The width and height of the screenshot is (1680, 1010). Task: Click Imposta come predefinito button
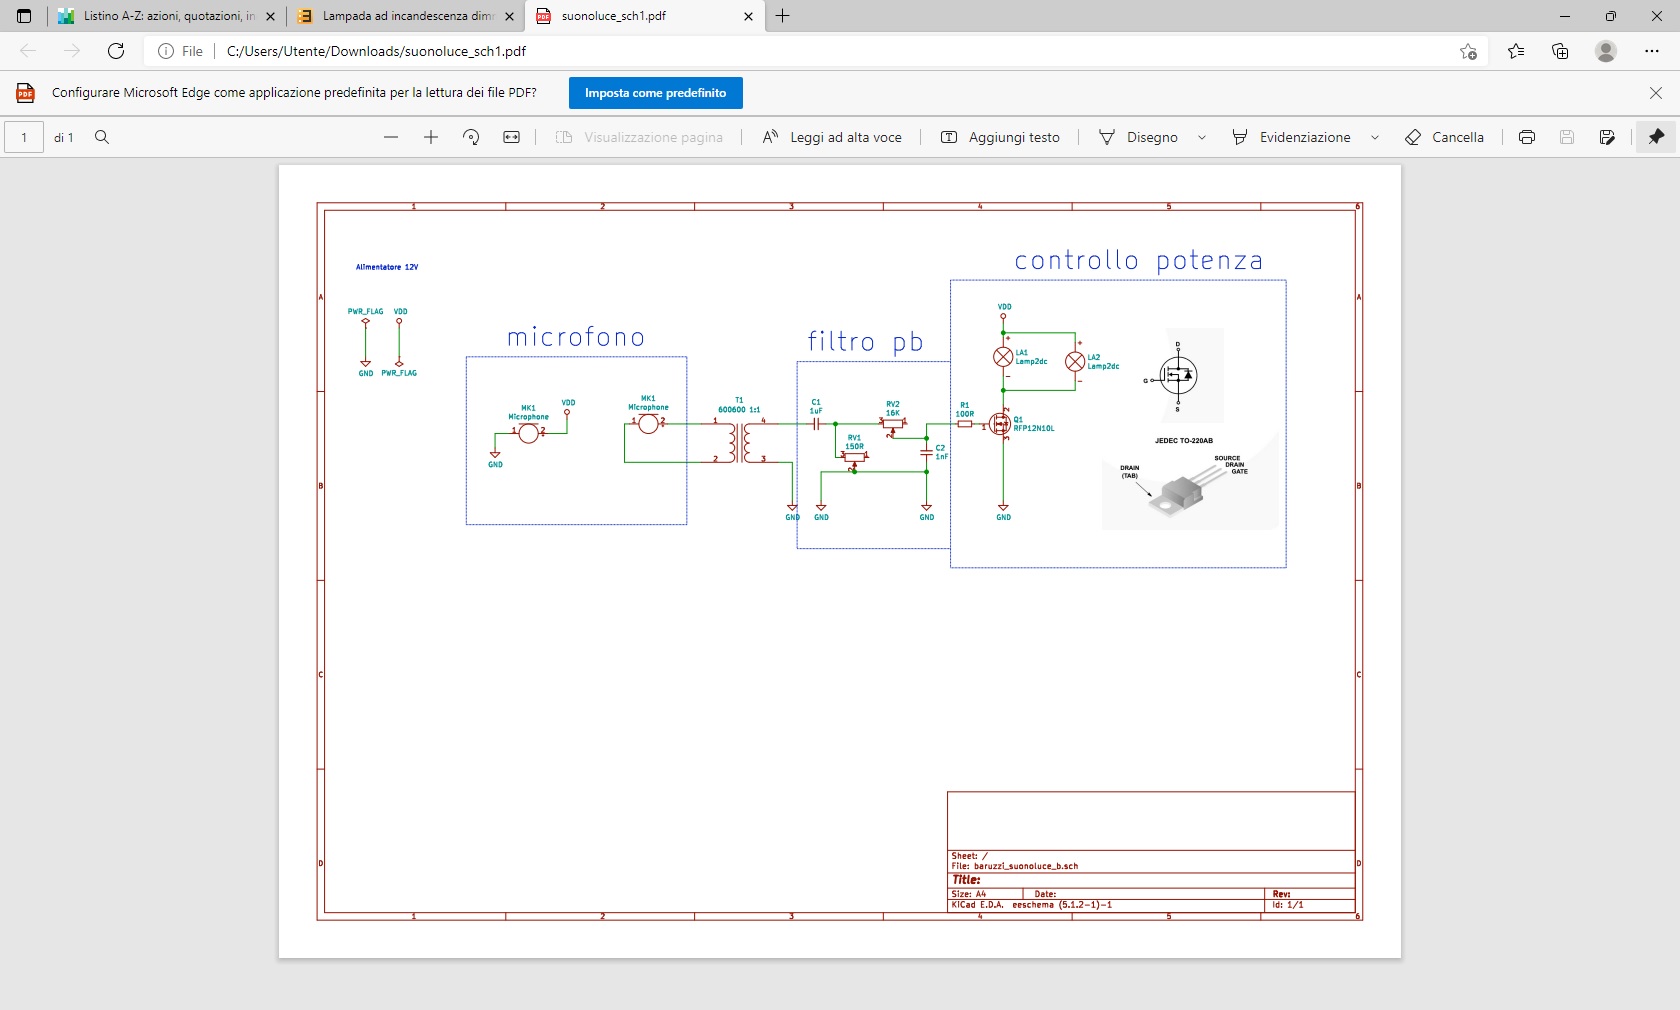click(x=655, y=93)
